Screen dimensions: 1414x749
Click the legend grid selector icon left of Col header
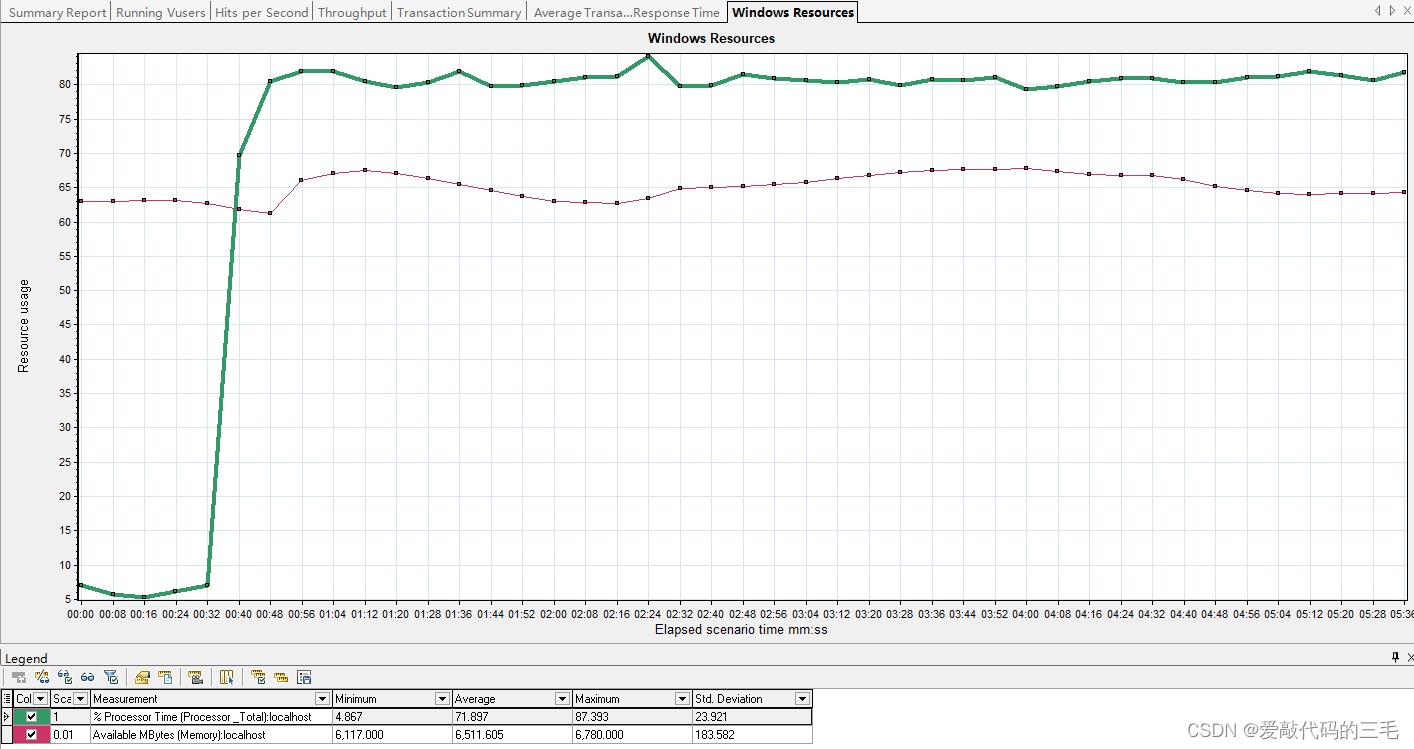(x=7, y=699)
